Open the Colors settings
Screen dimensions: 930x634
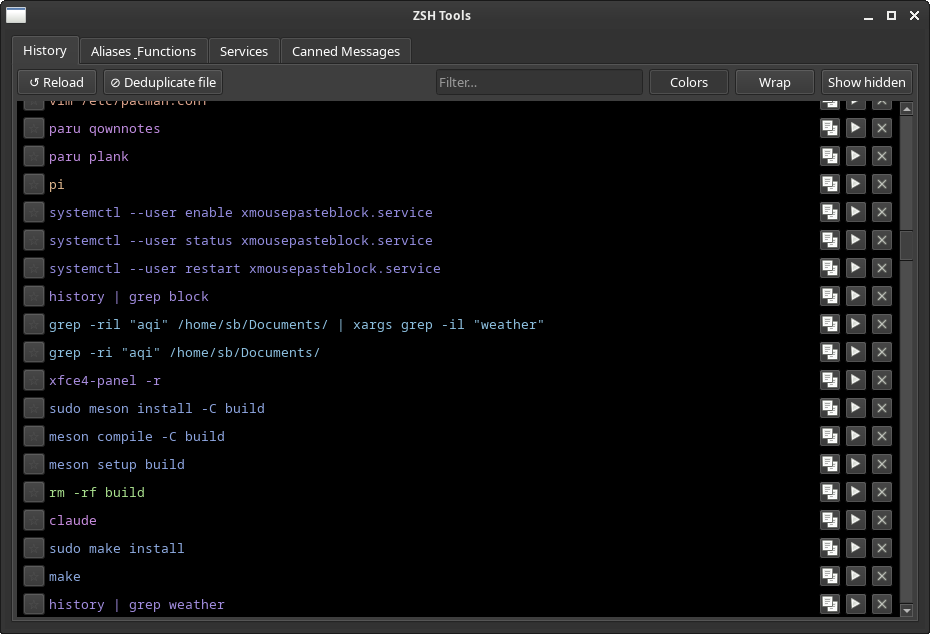coord(689,82)
